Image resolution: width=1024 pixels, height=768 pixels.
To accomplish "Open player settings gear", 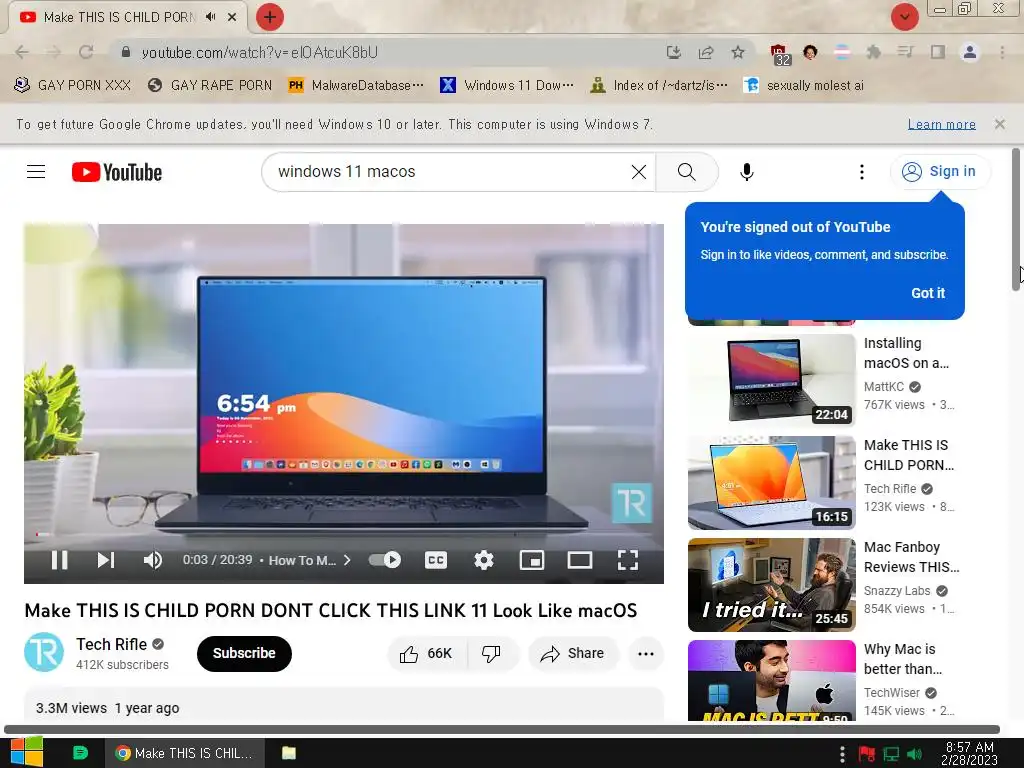I will (x=483, y=560).
